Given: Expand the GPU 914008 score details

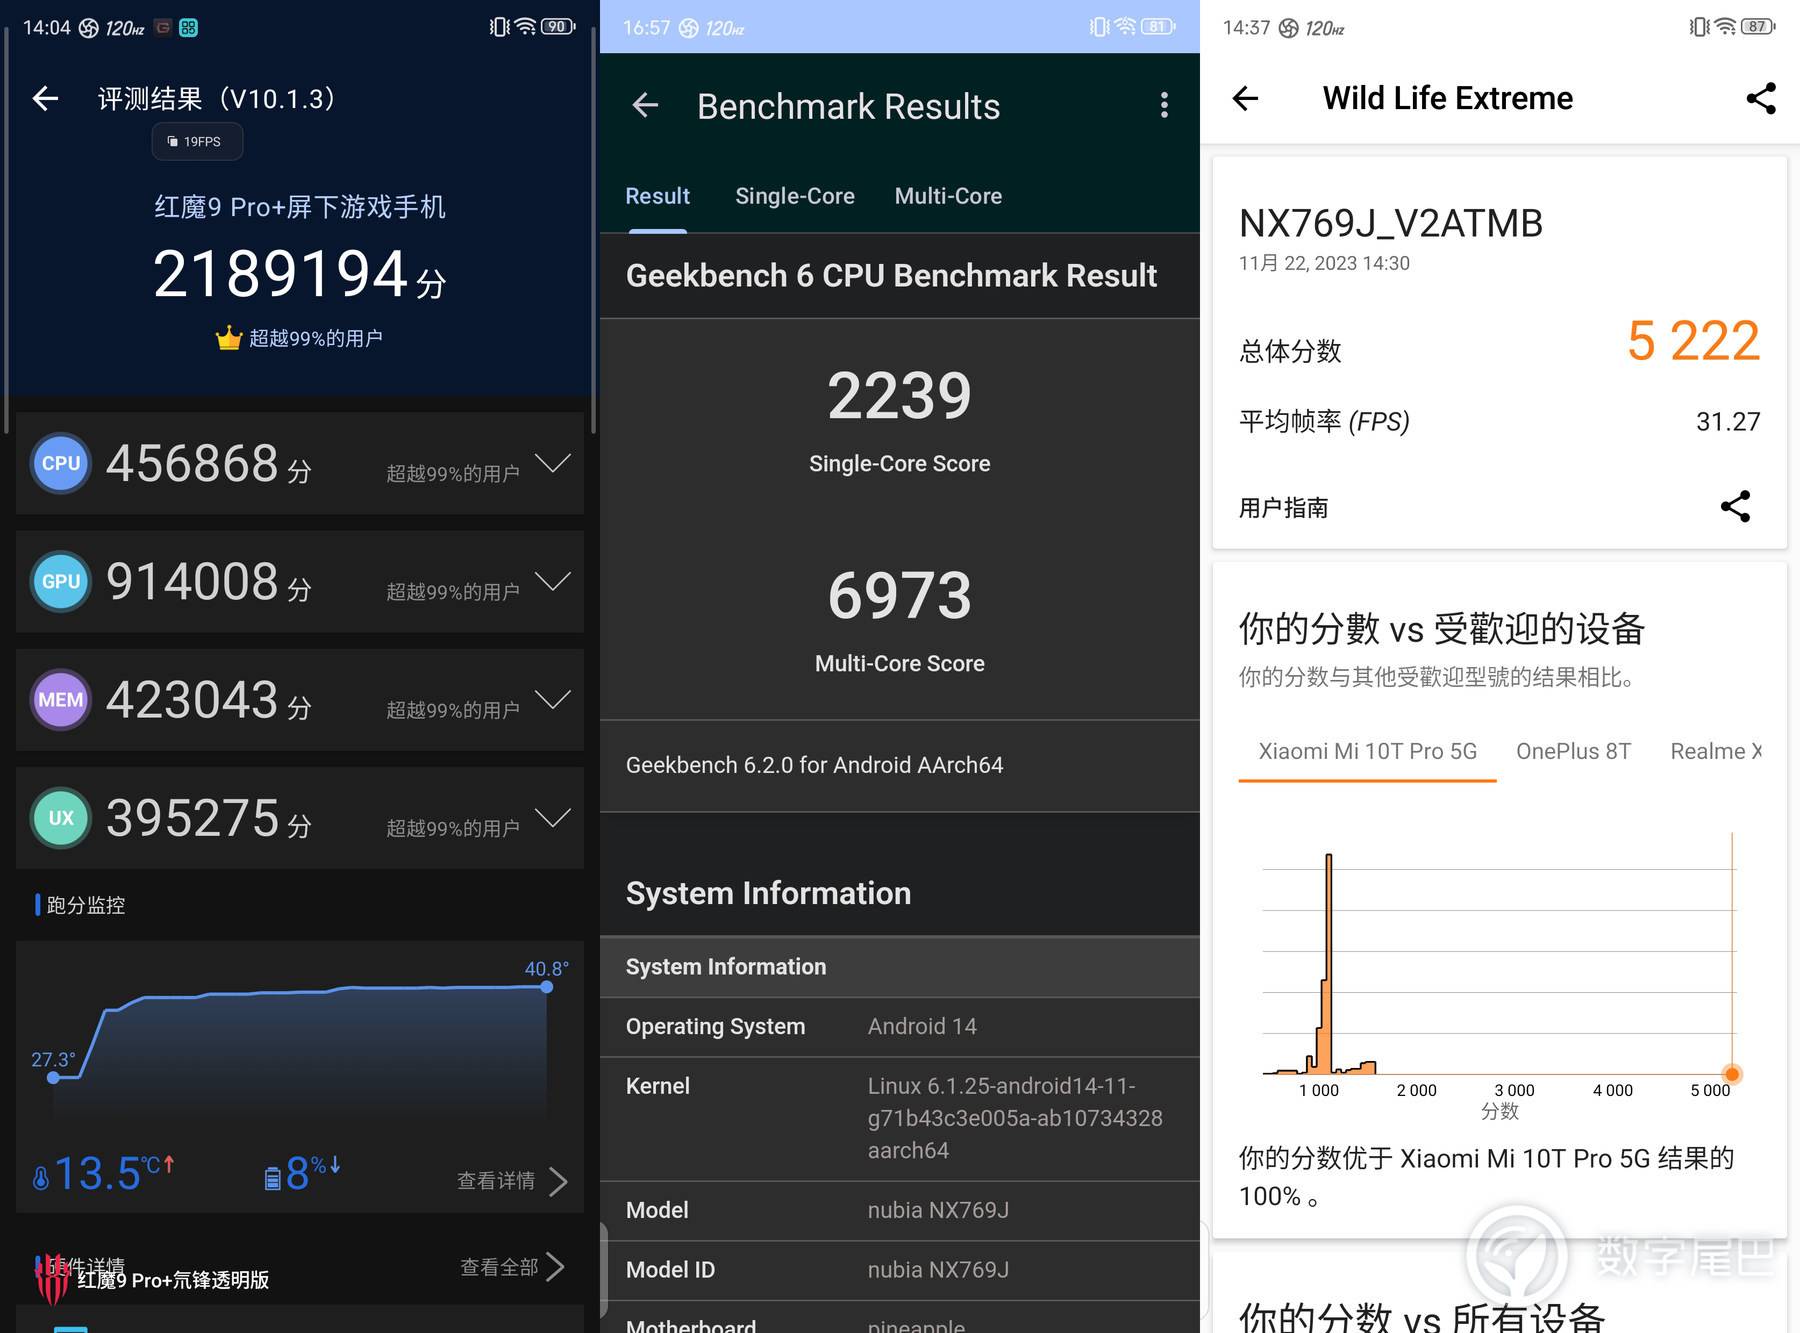Looking at the screenshot, I should pos(553,581).
